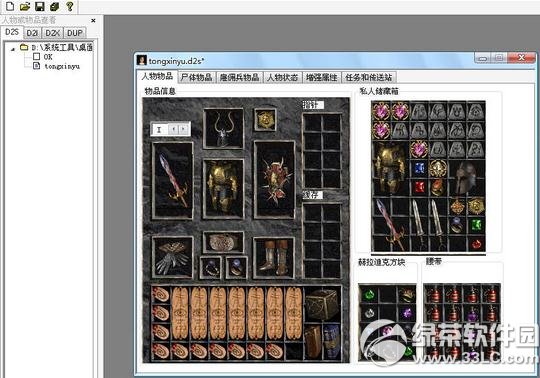
Task: Select the round gold medallion beside the sapphire
Action: tap(438, 168)
